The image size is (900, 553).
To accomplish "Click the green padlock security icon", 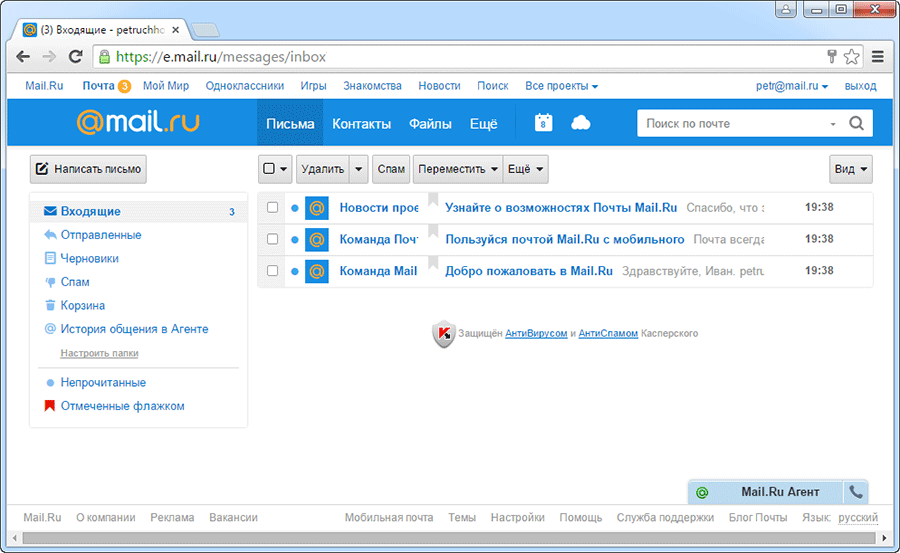I will point(104,57).
